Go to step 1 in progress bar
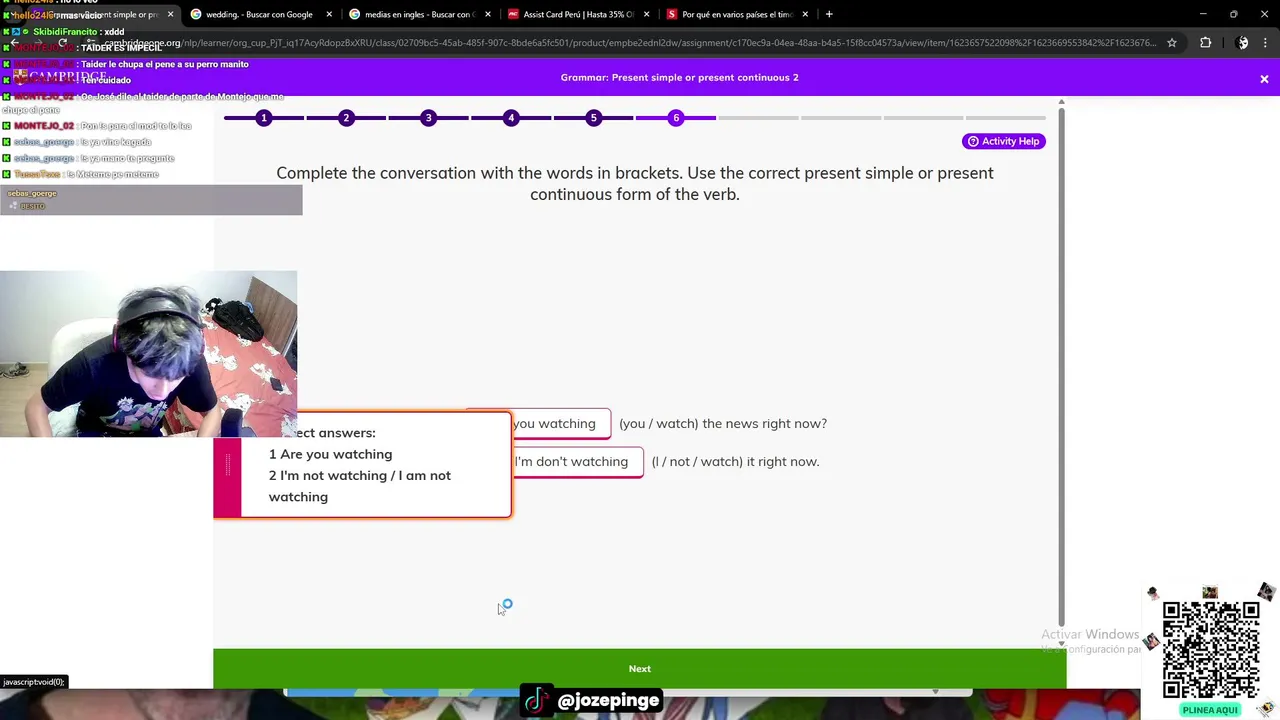Screen dimensions: 1280x720 264,118
